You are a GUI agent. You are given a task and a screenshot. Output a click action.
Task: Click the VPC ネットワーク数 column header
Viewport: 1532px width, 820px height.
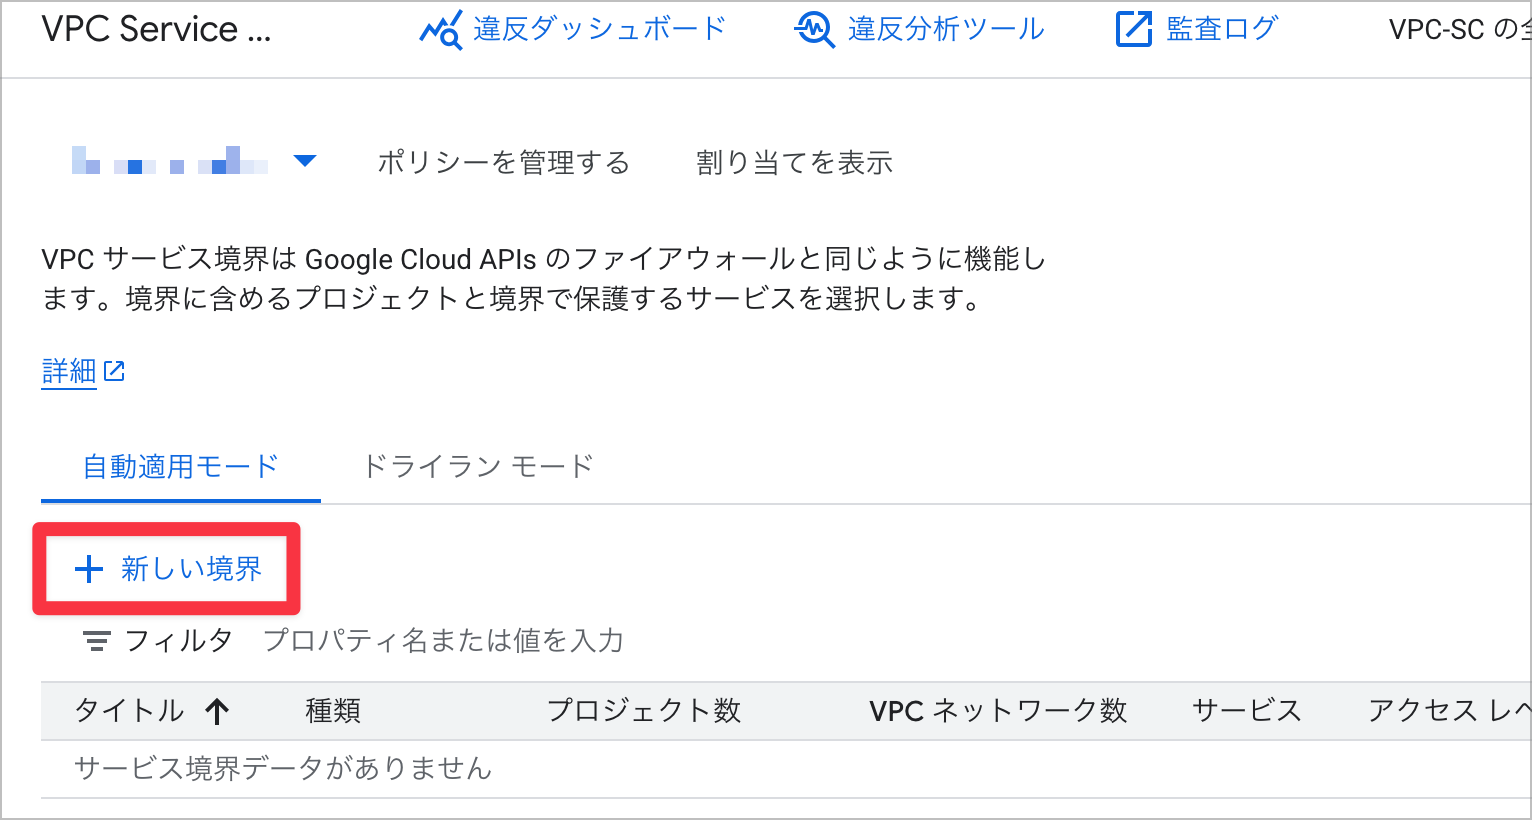click(998, 711)
